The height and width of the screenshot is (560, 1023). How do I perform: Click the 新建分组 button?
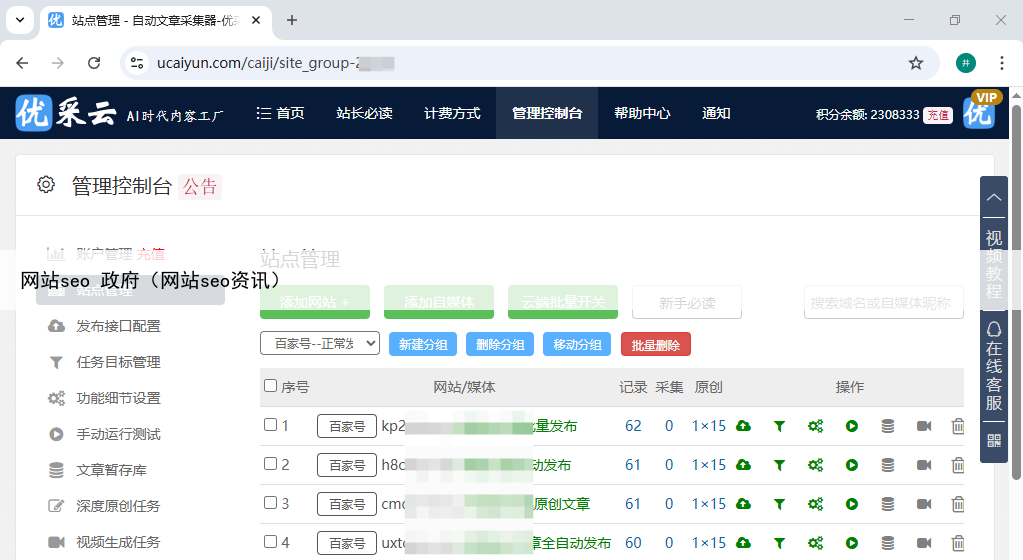(x=423, y=345)
